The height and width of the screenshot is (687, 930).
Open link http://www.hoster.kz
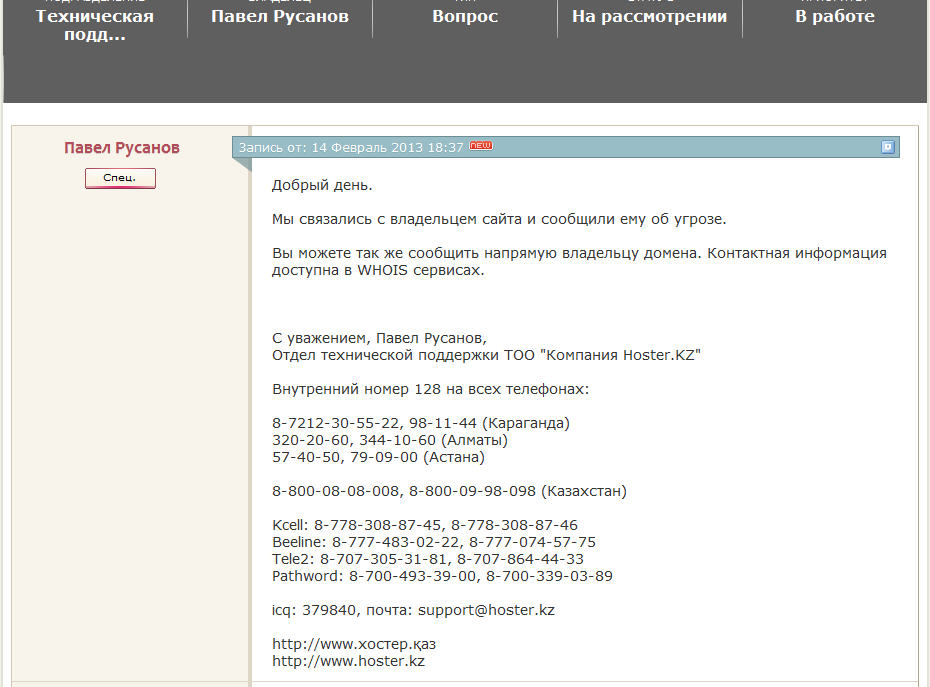click(x=348, y=661)
